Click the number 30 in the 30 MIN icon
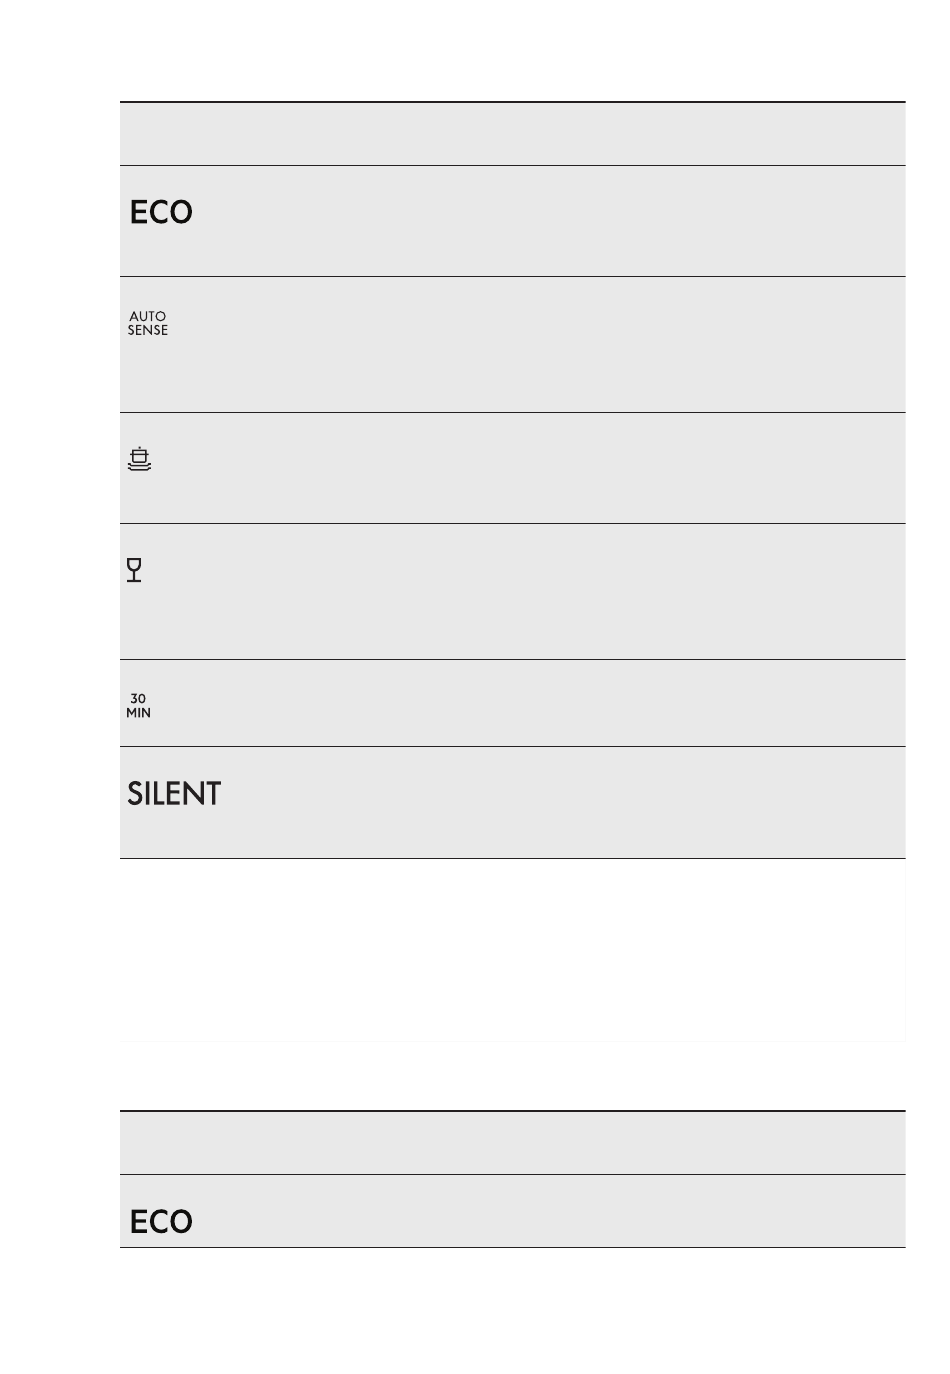Screen dimensions: 950x1374 [x=138, y=699]
